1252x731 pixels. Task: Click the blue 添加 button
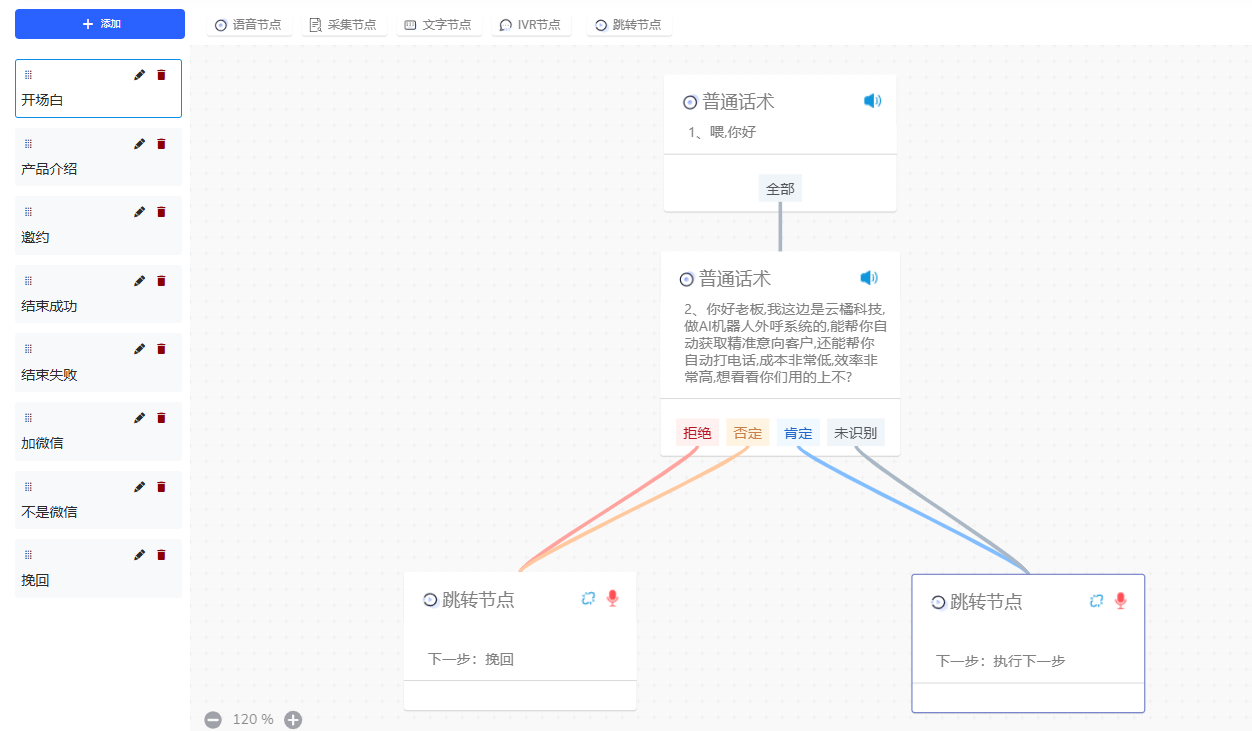click(100, 24)
